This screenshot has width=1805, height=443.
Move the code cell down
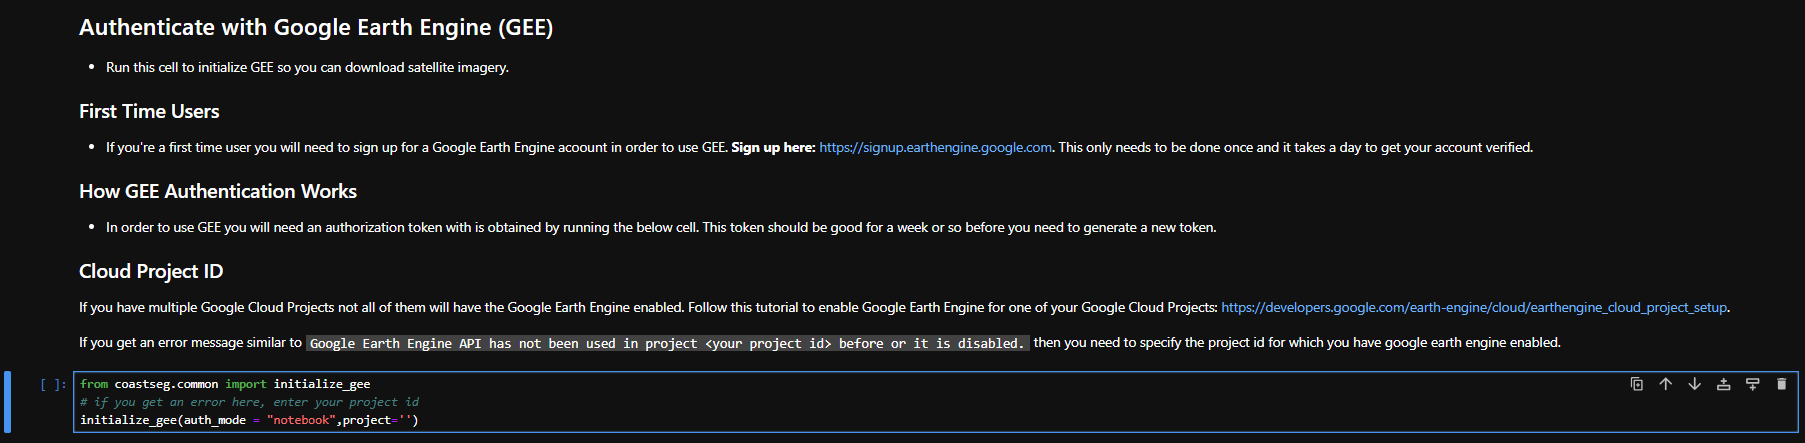tap(1694, 384)
